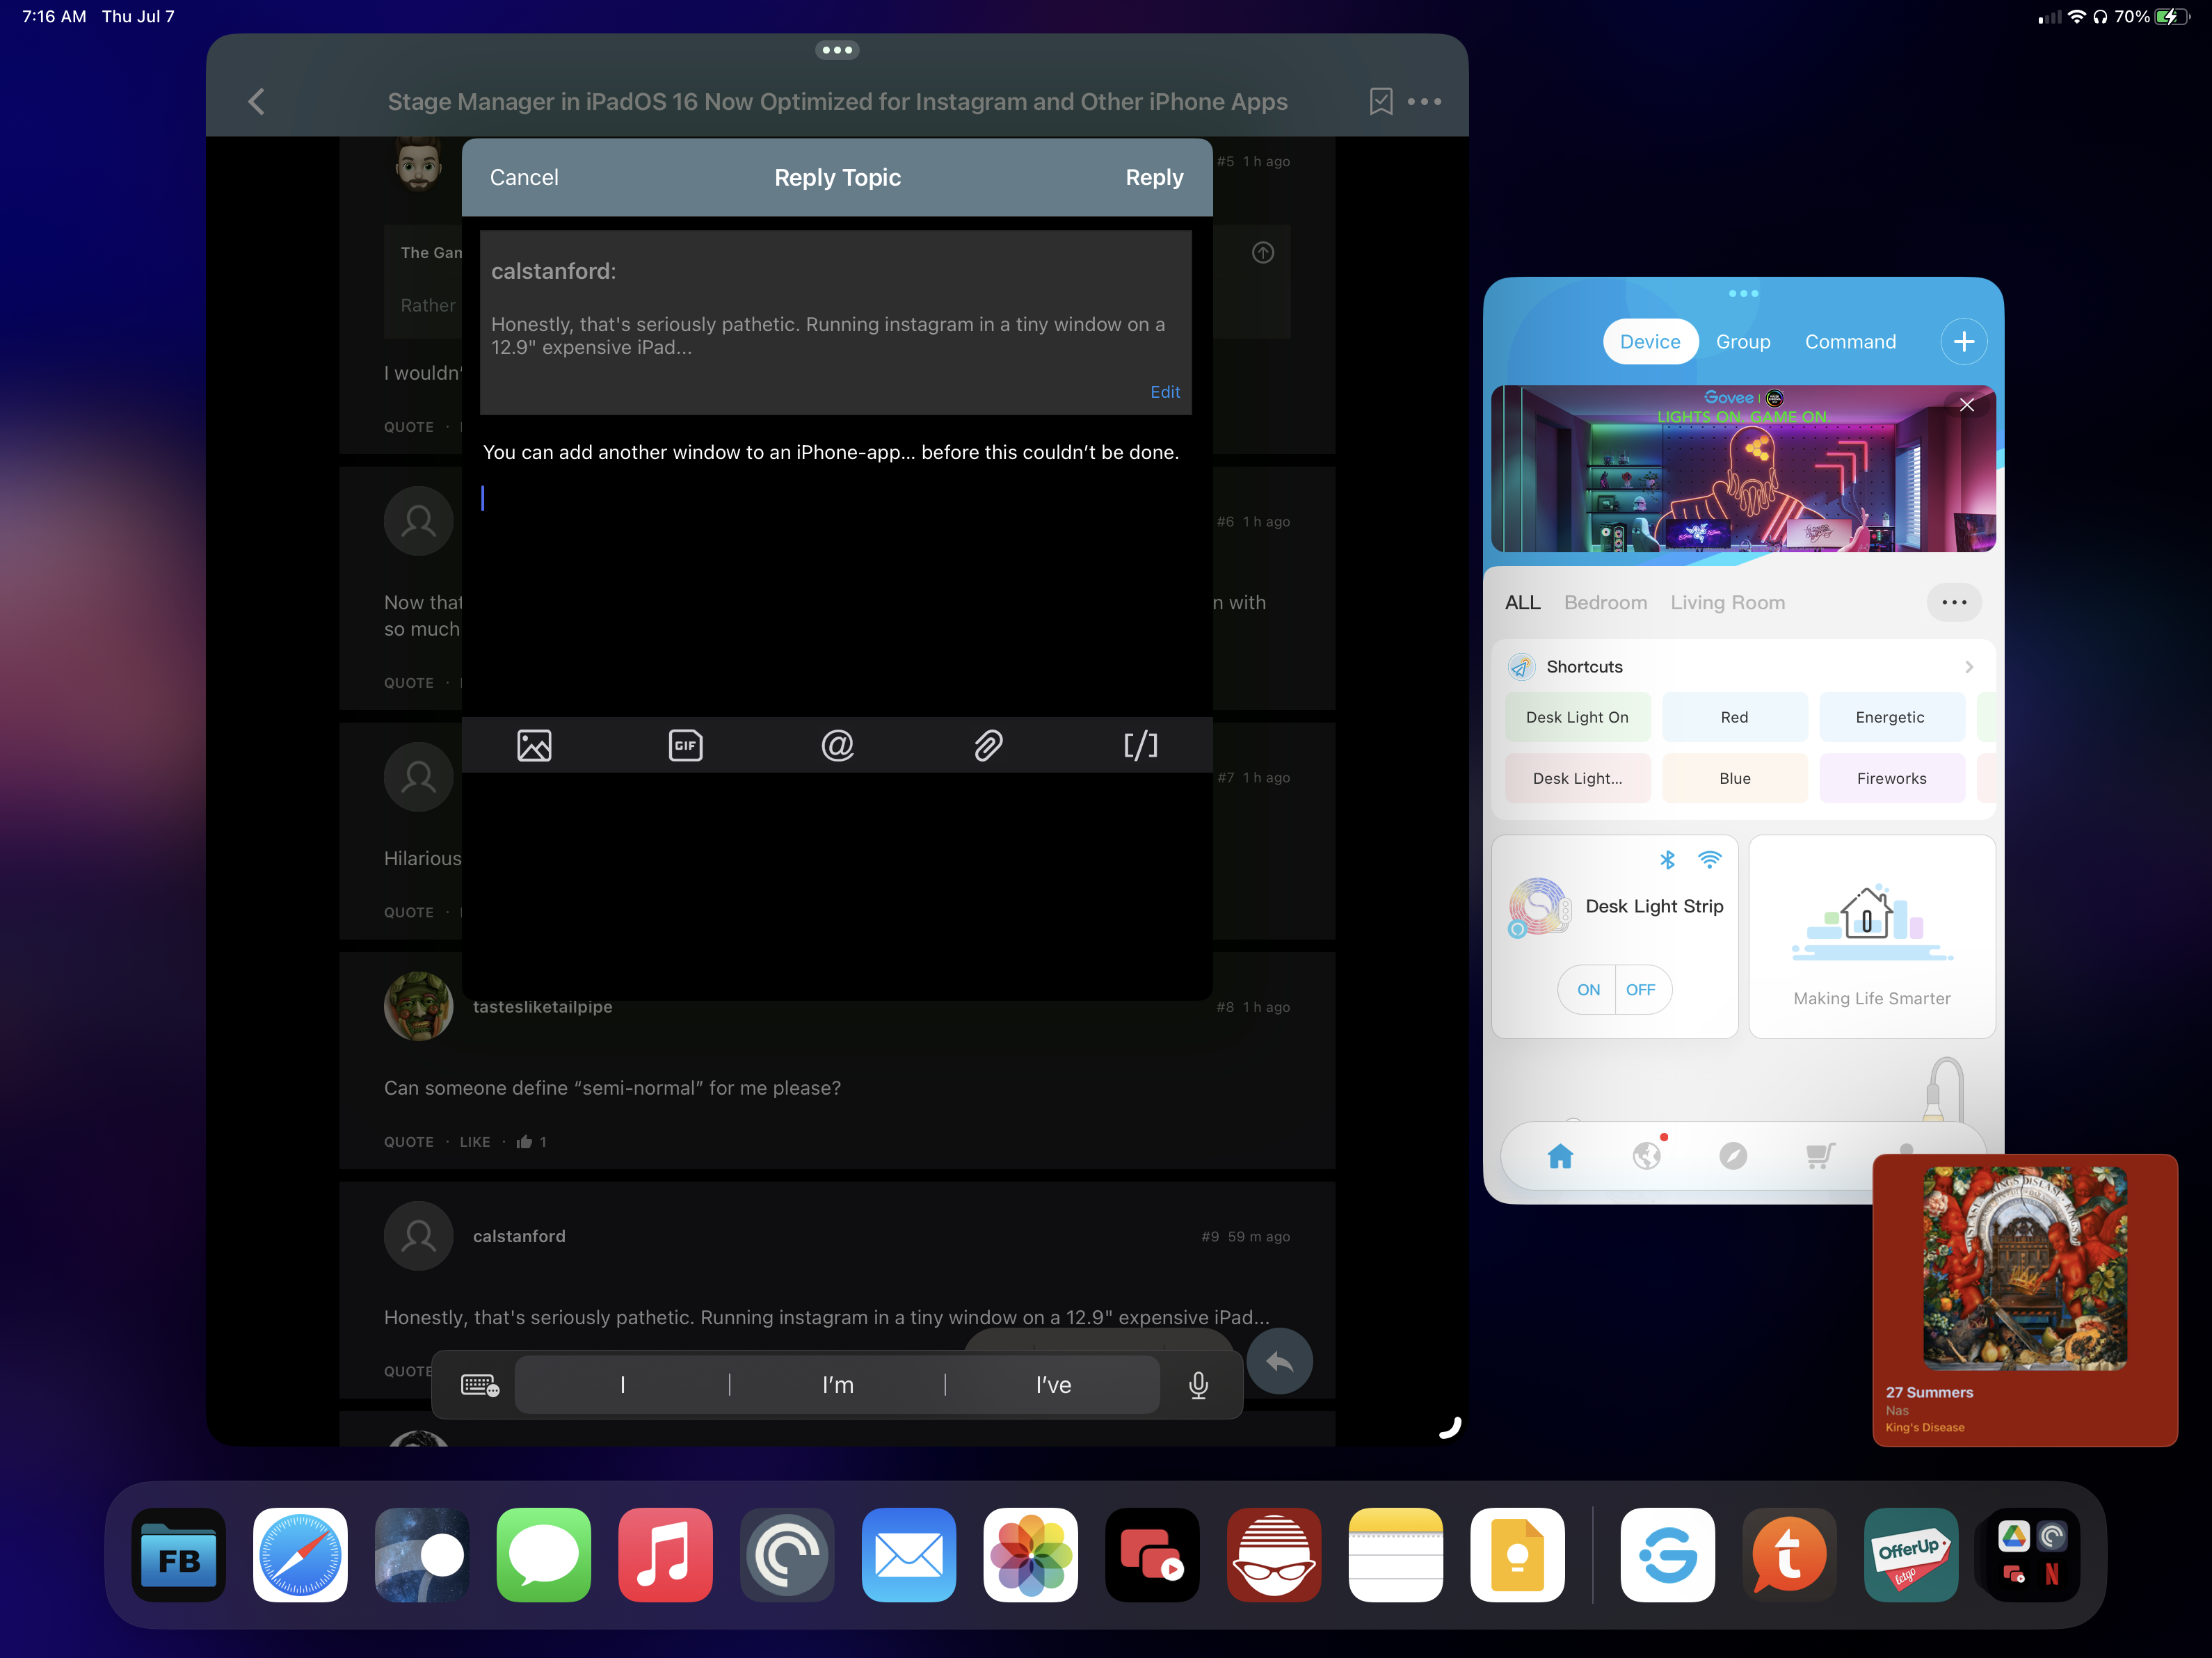Turn the Desk Light Strip ON
The image size is (2212, 1658).
[1588, 989]
